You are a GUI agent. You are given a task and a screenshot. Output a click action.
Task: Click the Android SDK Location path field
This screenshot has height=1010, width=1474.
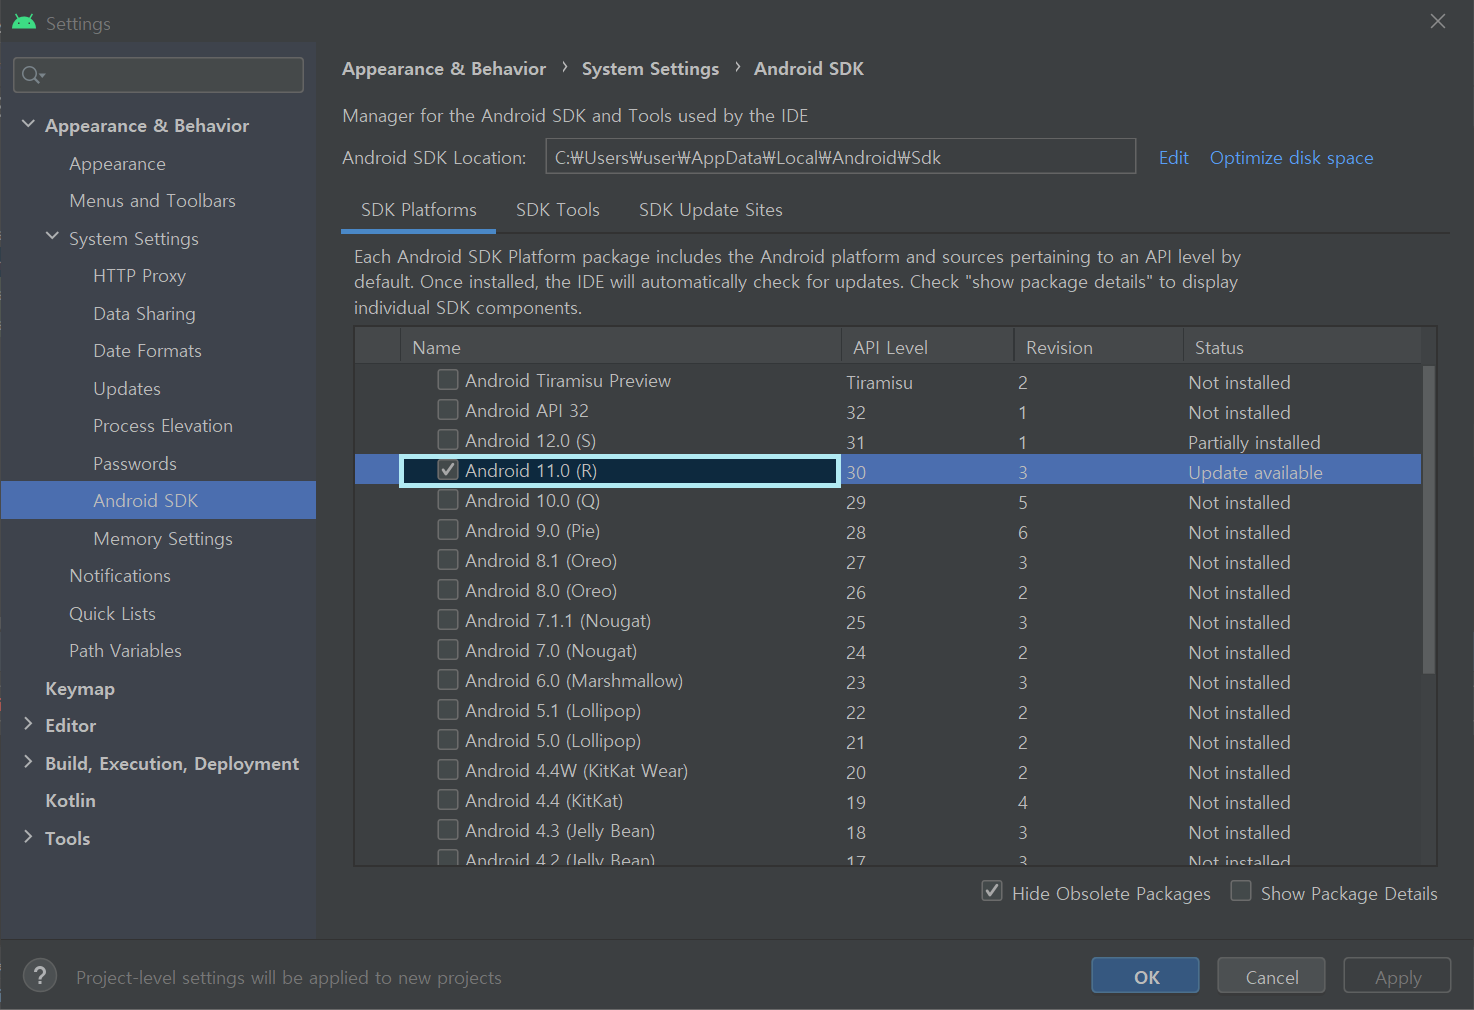pos(840,157)
